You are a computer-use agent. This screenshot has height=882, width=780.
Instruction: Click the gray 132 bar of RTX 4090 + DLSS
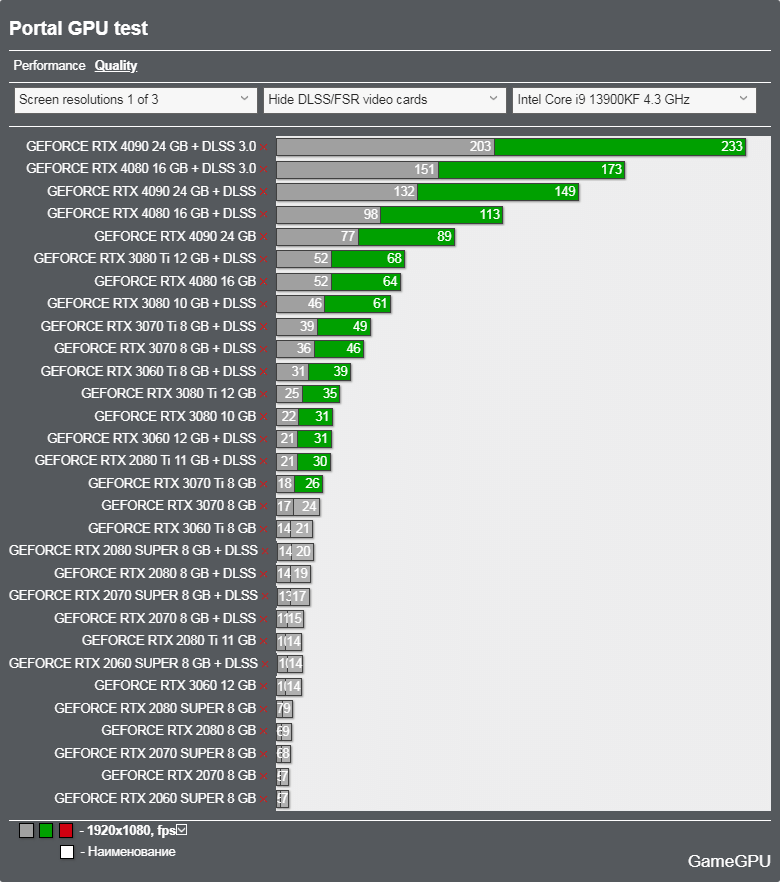(347, 192)
